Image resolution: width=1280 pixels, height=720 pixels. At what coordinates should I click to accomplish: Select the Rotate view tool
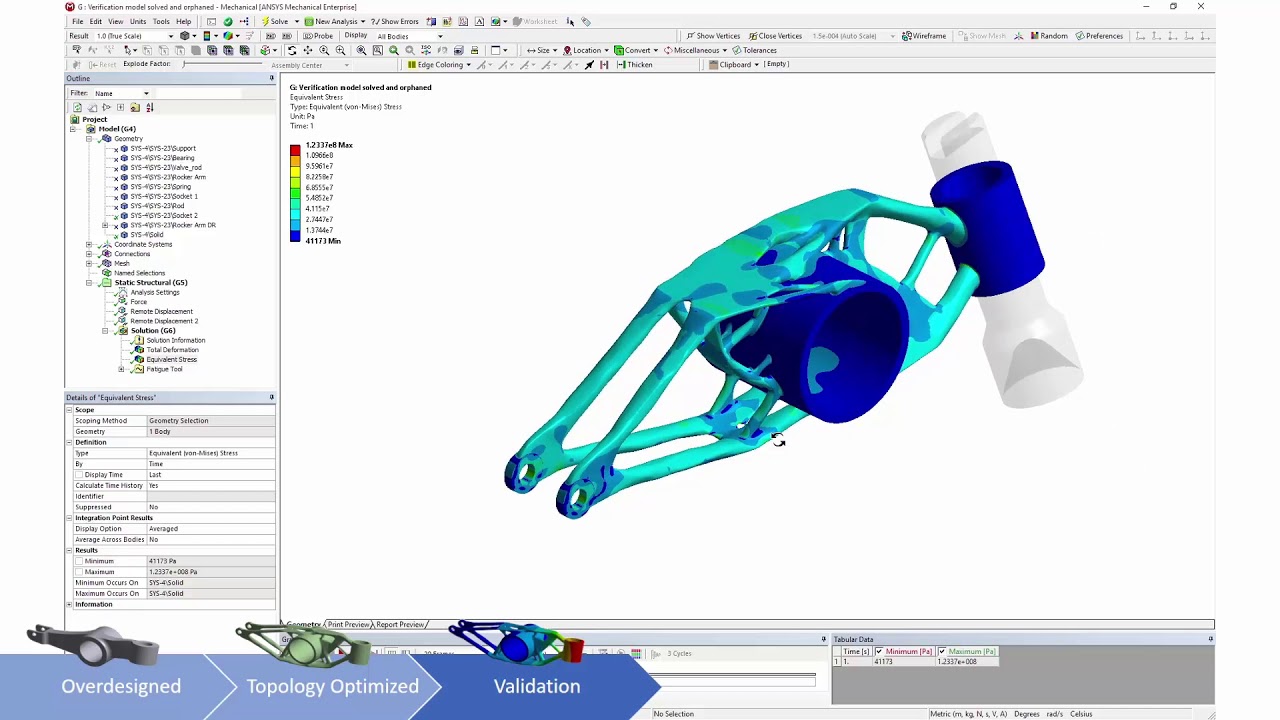click(292, 50)
